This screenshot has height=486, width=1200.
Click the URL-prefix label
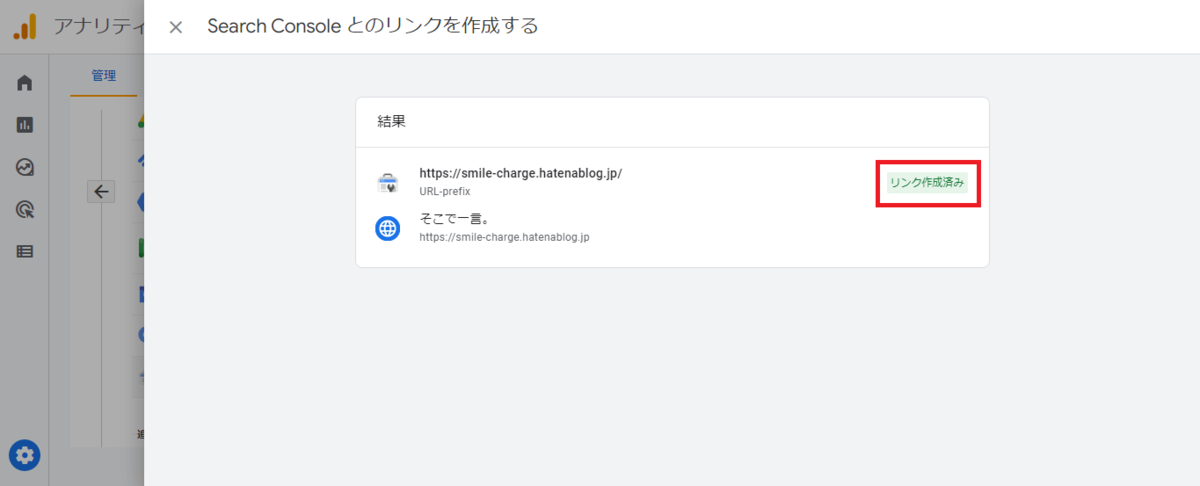pyautogui.click(x=445, y=191)
